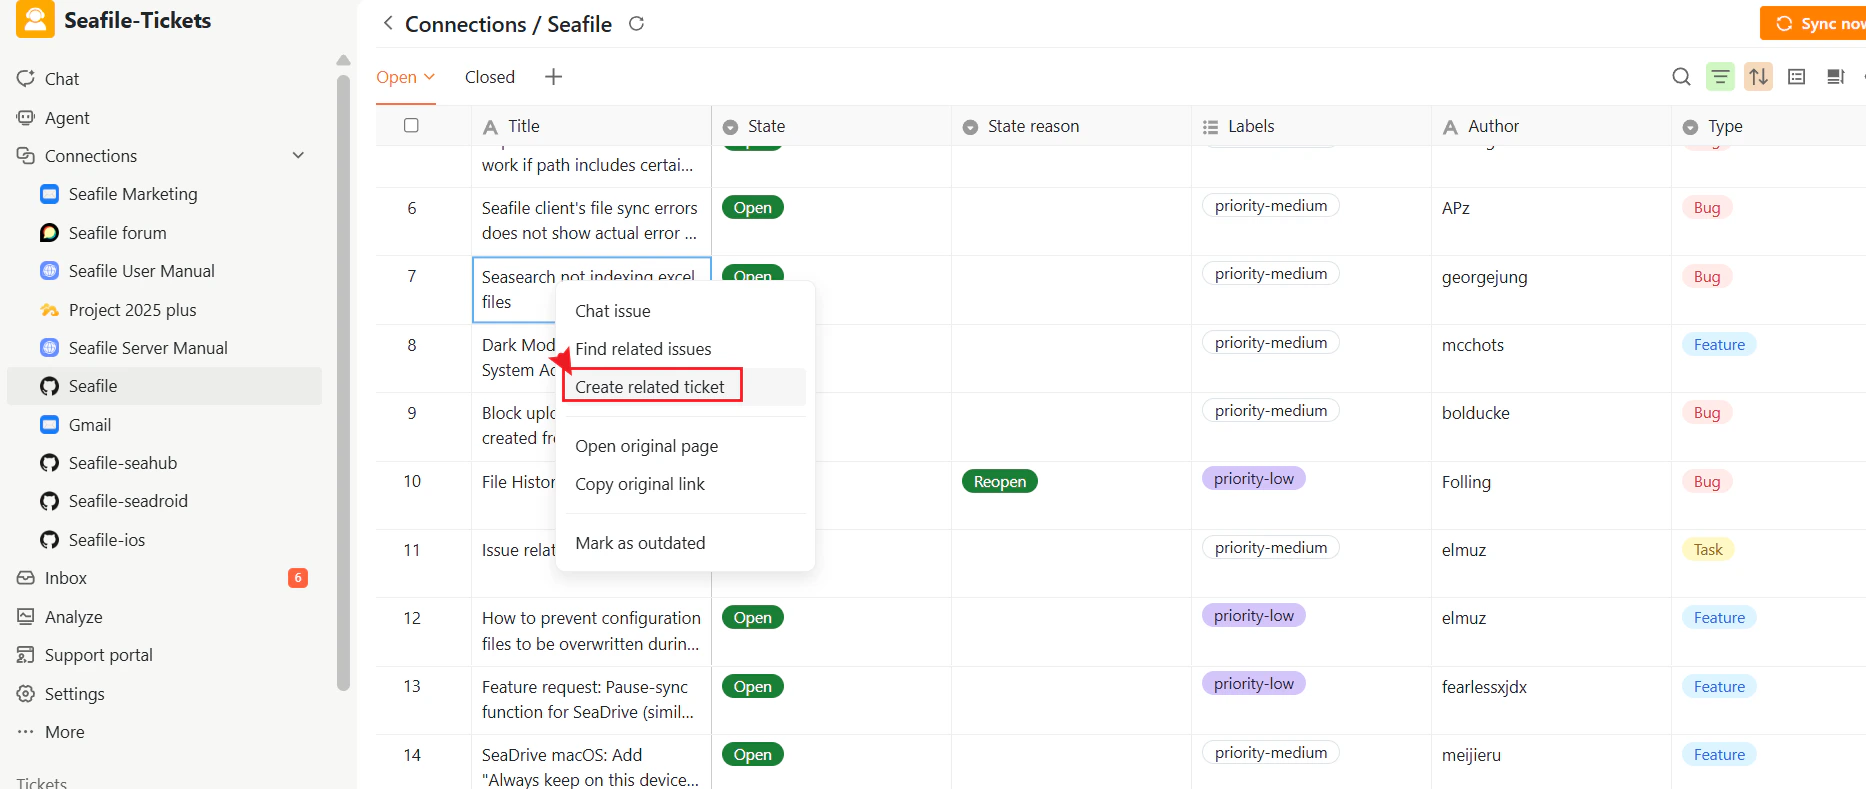The image size is (1866, 789).
Task: Tick the select-all rows checkbox
Action: pyautogui.click(x=411, y=126)
